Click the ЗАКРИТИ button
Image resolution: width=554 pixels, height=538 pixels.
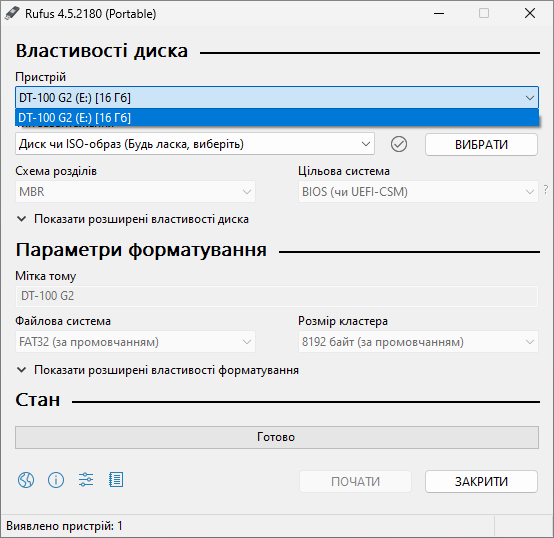(x=482, y=481)
